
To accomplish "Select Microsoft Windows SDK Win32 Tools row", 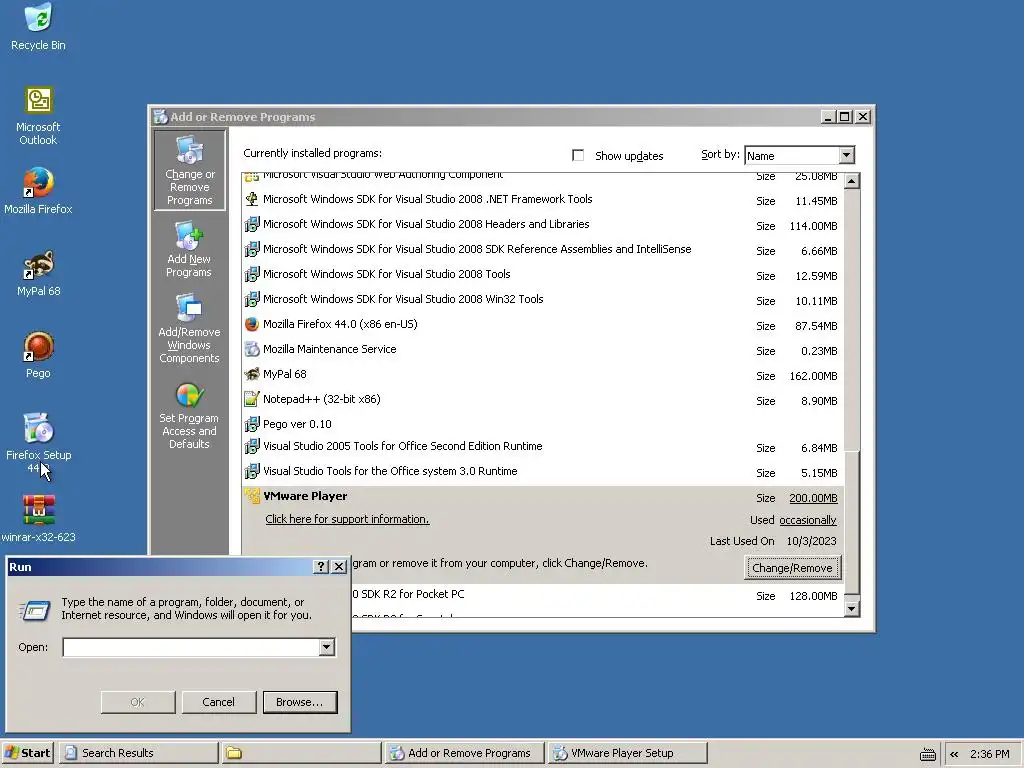I will 543,300.
